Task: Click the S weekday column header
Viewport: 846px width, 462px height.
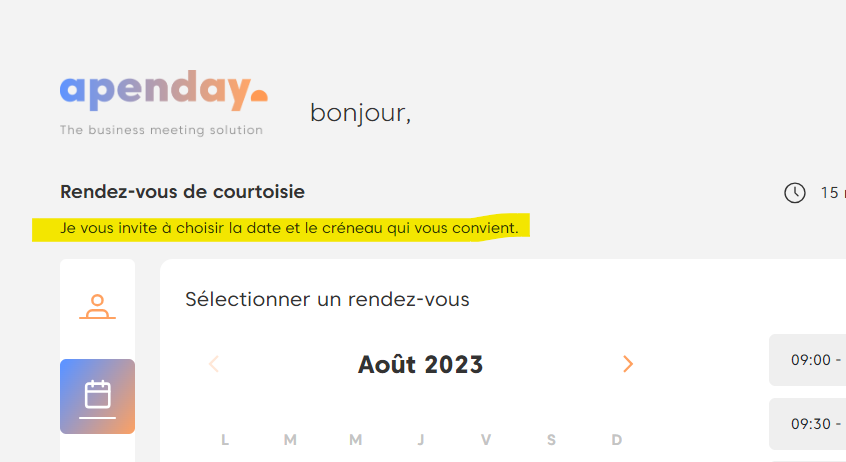Action: pyautogui.click(x=551, y=440)
